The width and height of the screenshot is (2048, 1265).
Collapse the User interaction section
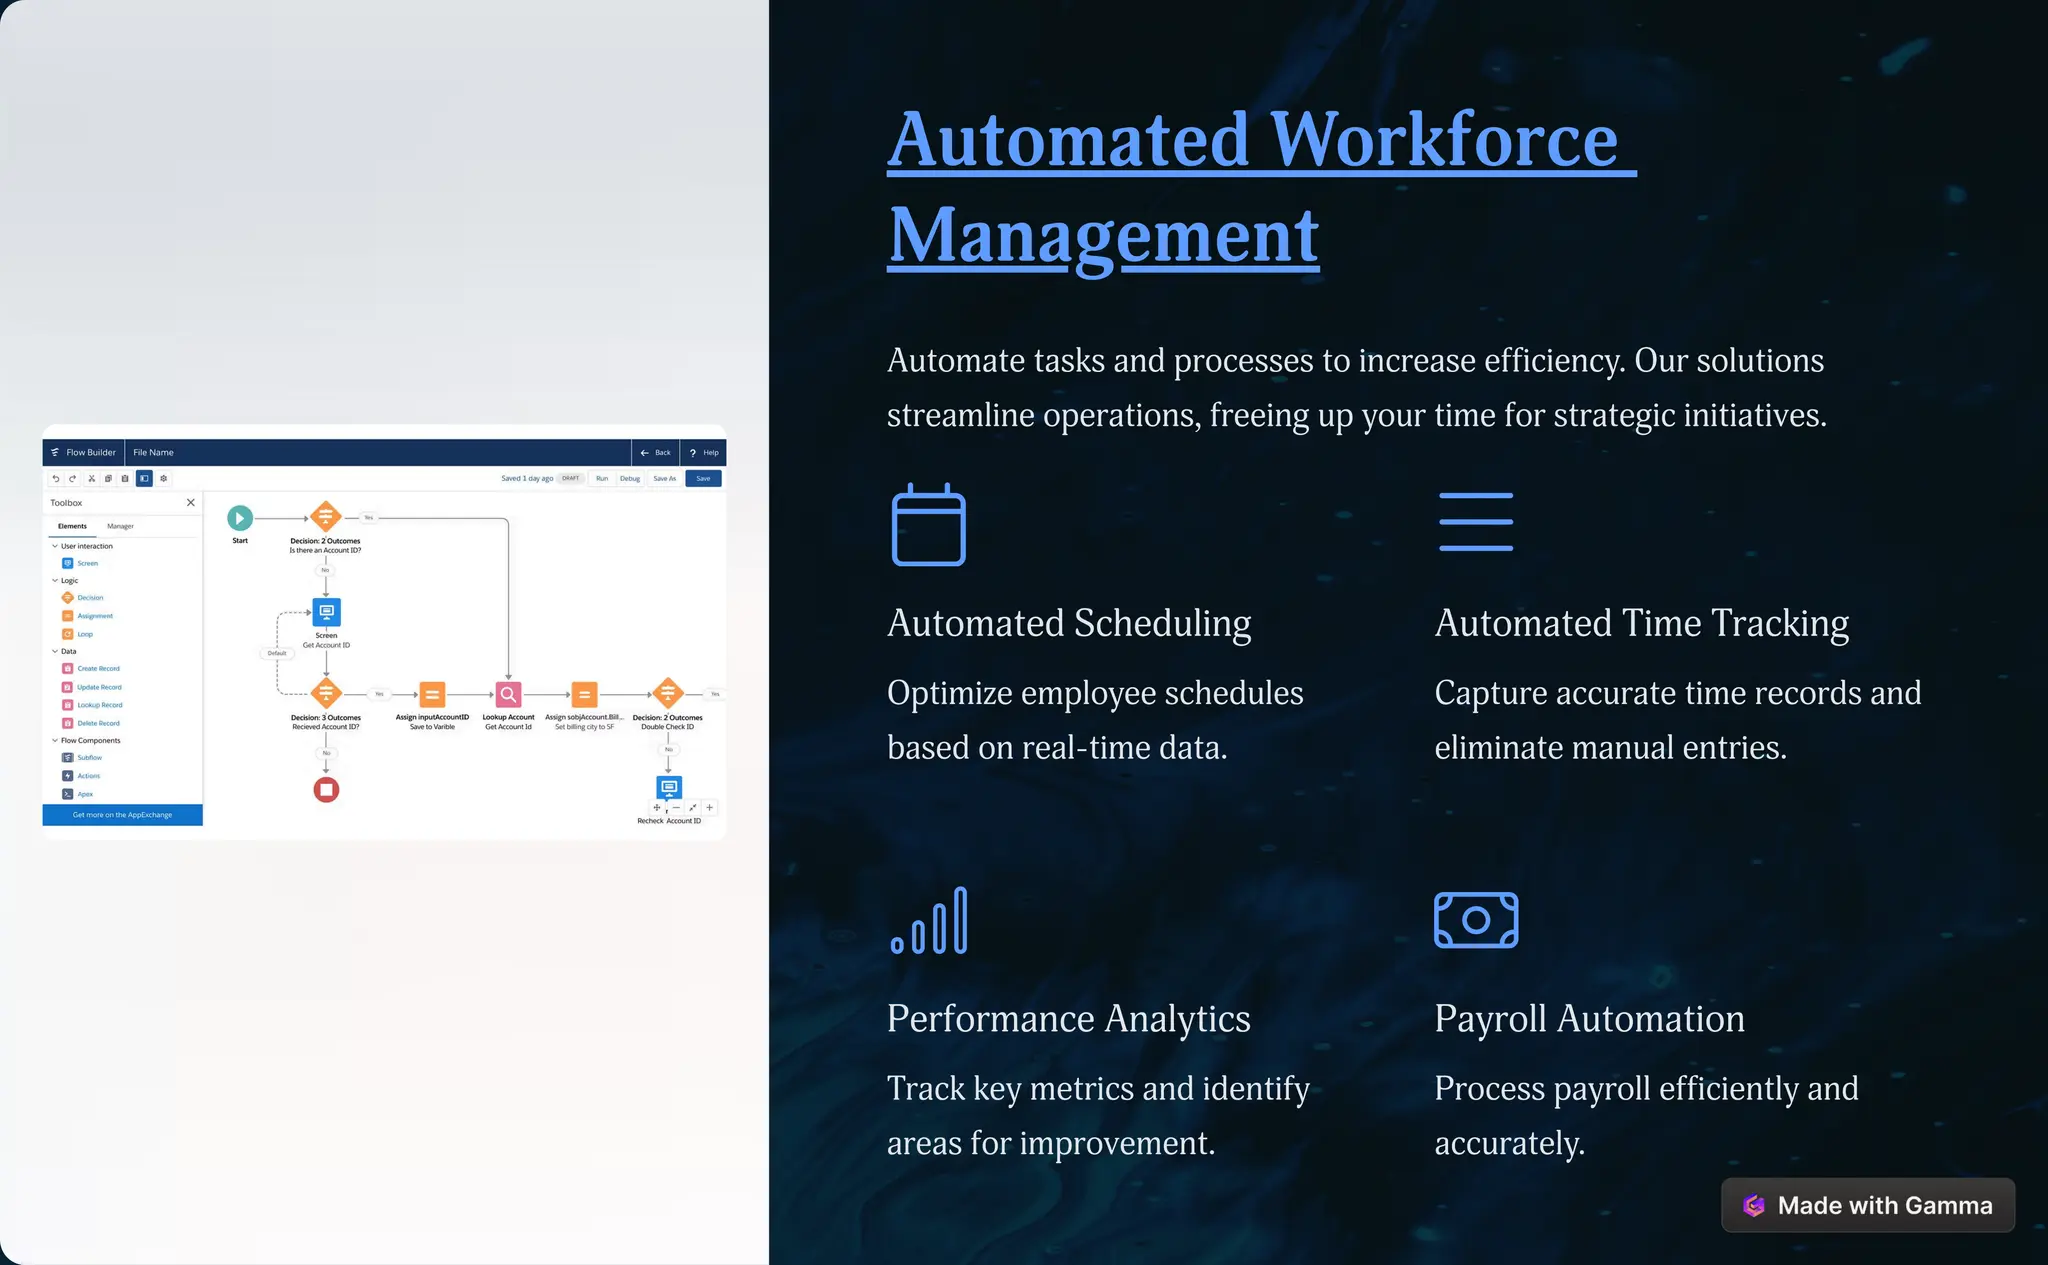tap(55, 546)
